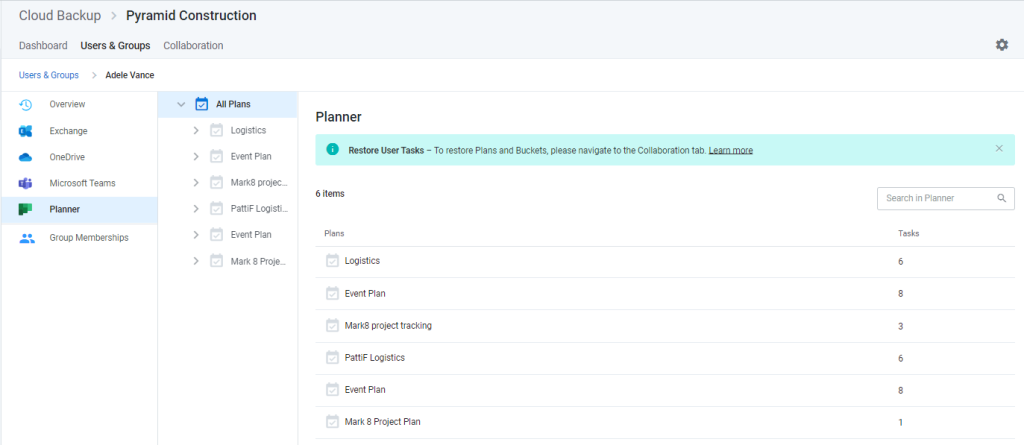The image size is (1024, 445).
Task: Expand the Logistics node in tree
Action: pos(196,131)
